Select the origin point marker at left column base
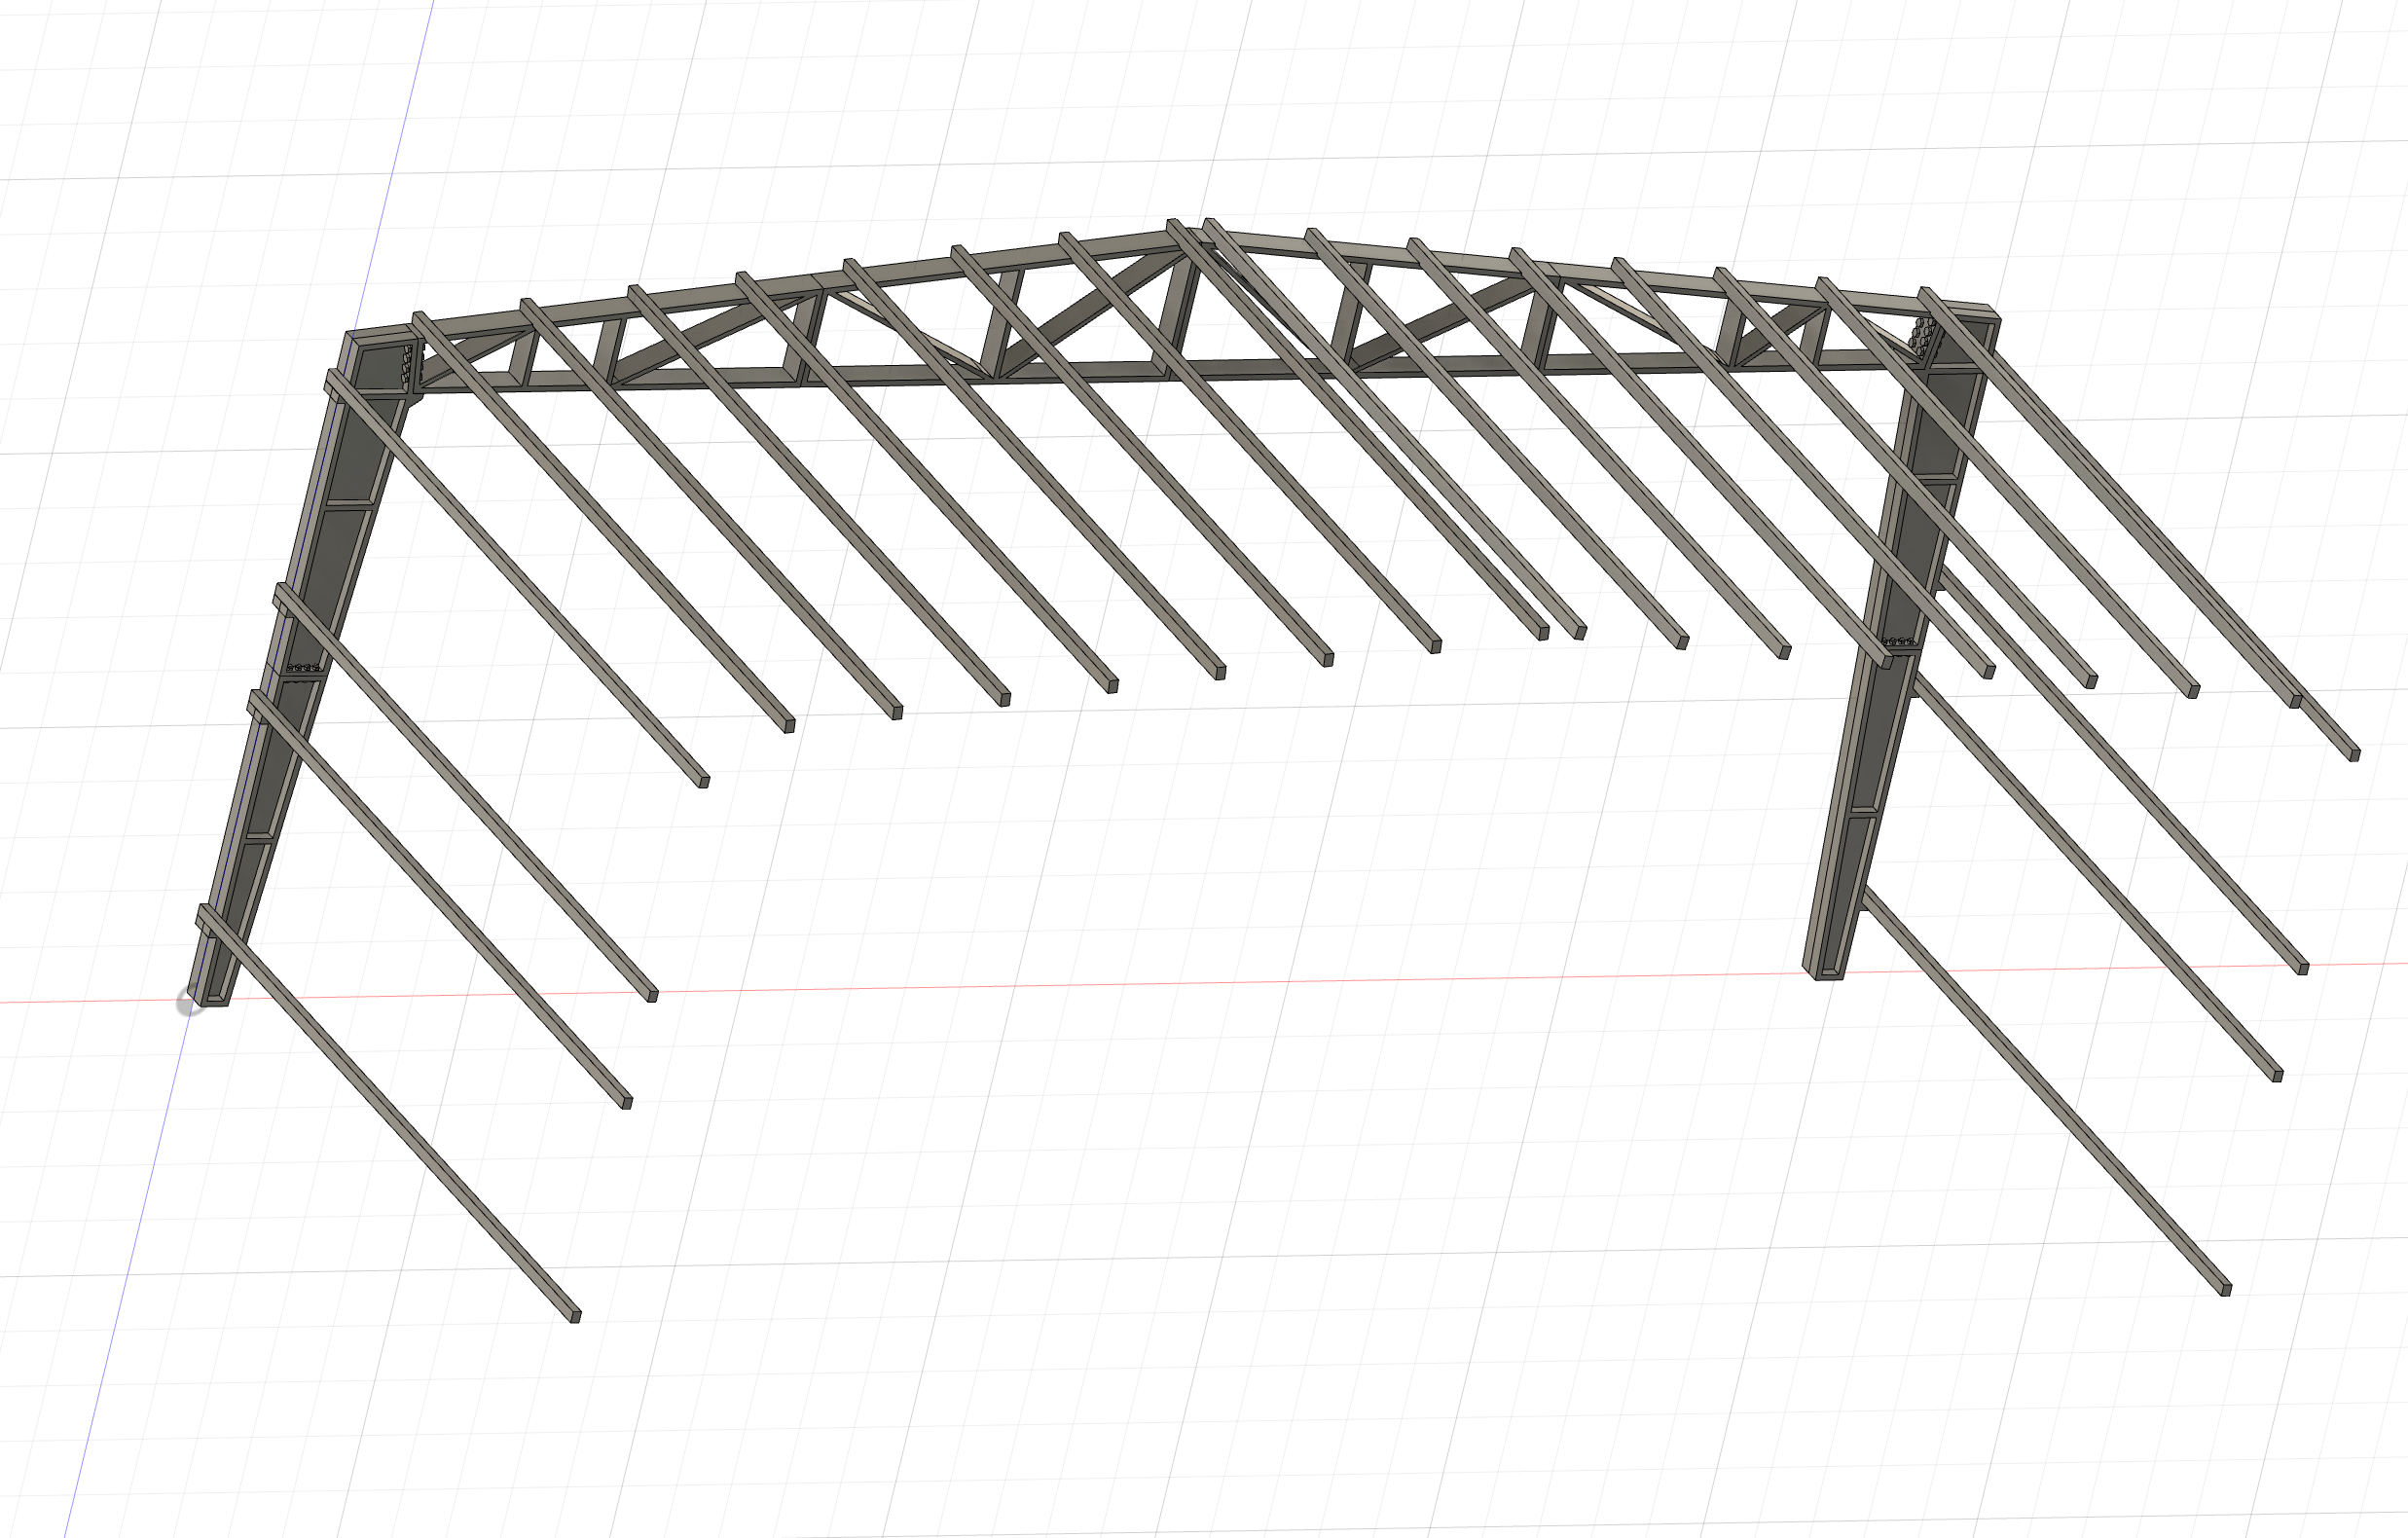This screenshot has width=2408, height=1538. (x=188, y=1003)
